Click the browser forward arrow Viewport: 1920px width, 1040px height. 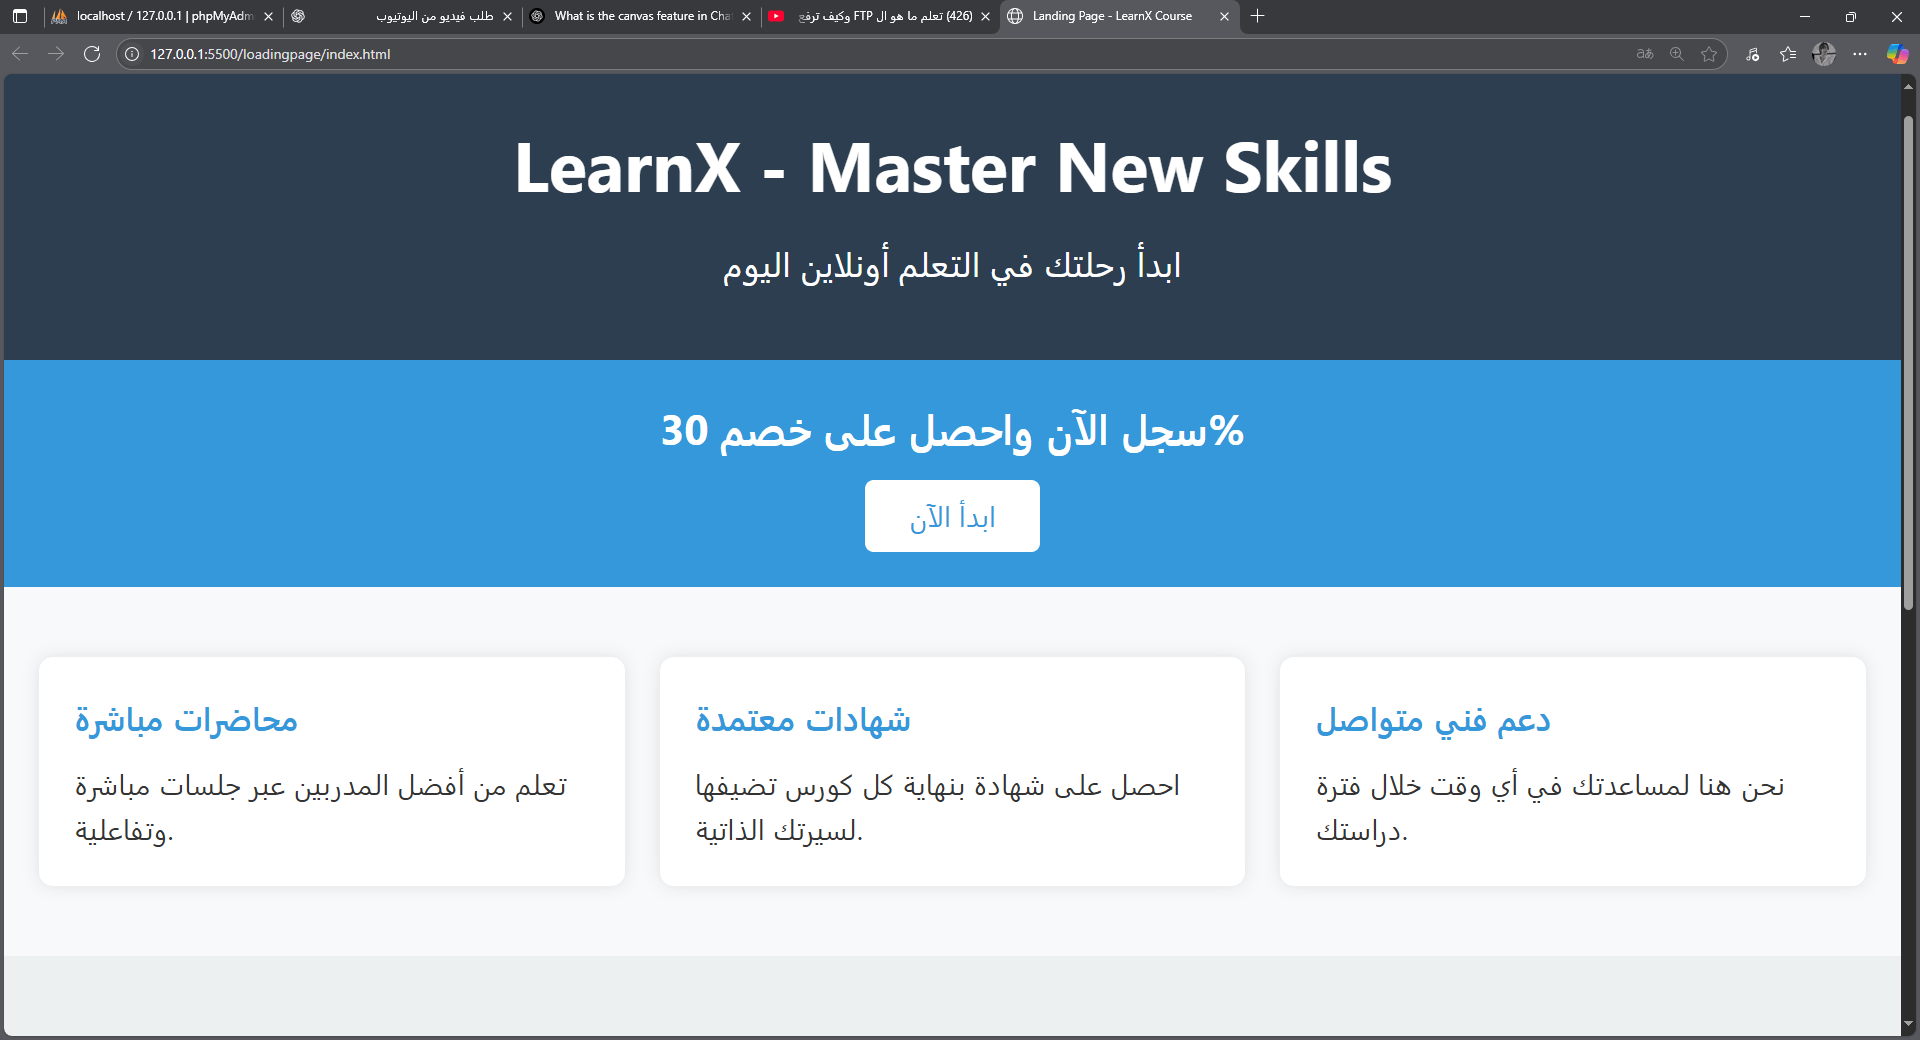[56, 54]
